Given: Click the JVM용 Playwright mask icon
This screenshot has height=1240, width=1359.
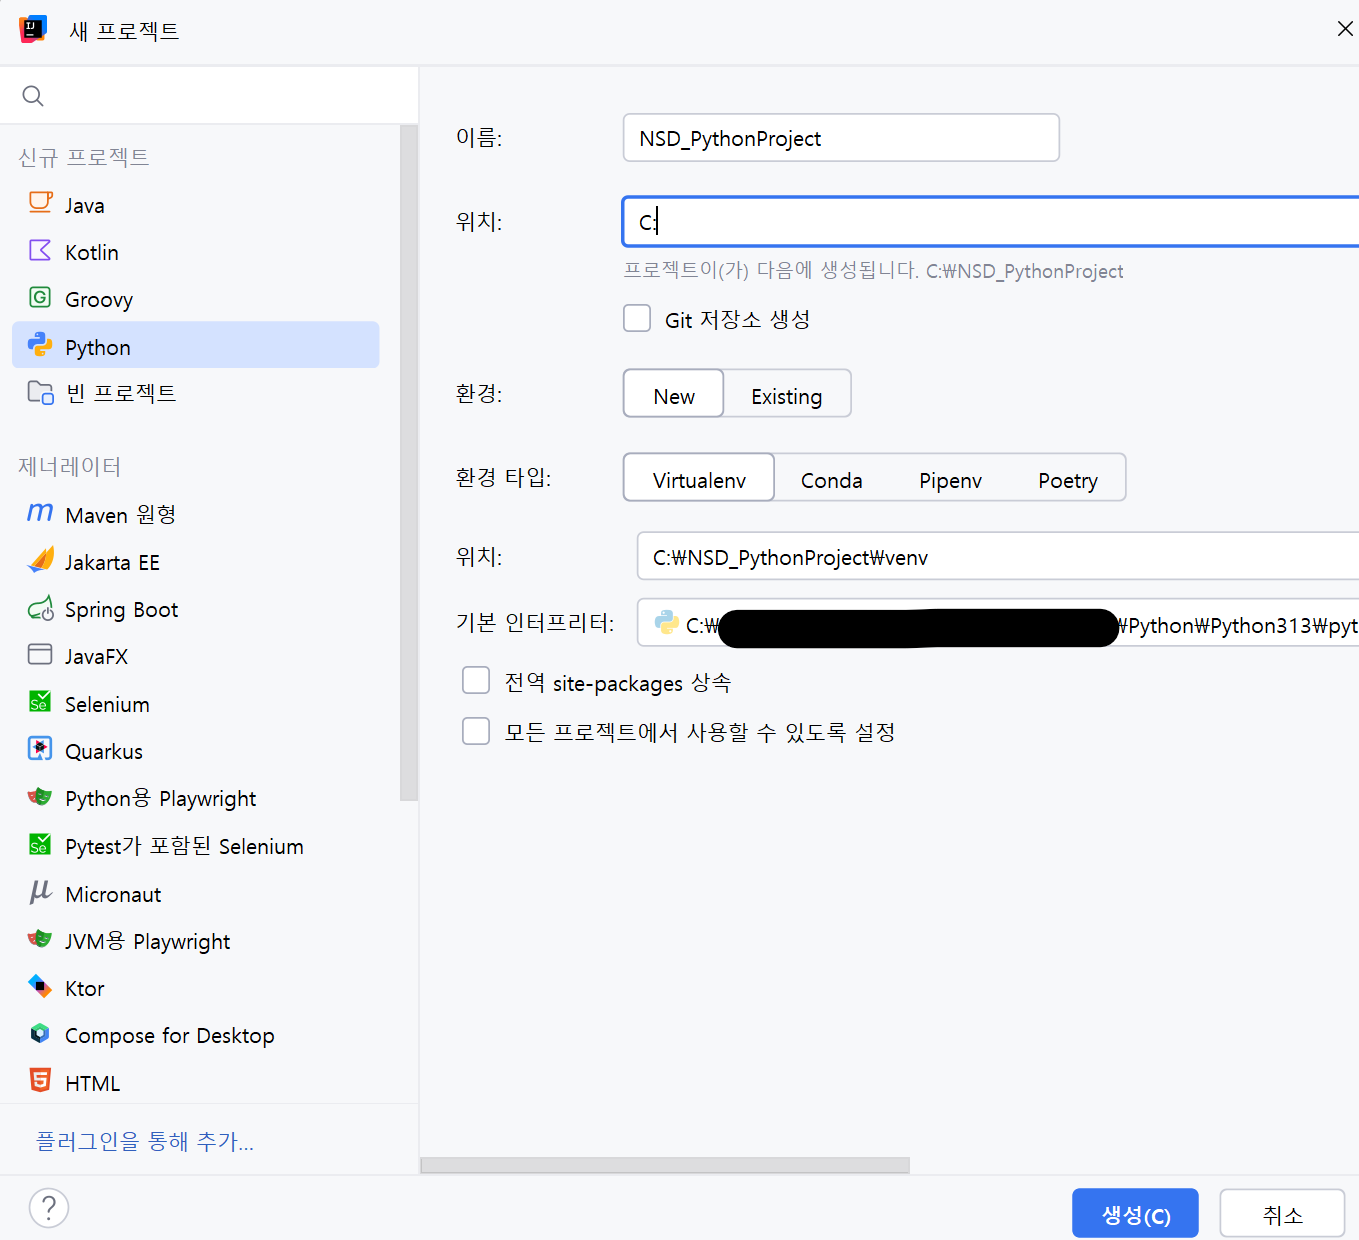Looking at the screenshot, I should point(40,939).
